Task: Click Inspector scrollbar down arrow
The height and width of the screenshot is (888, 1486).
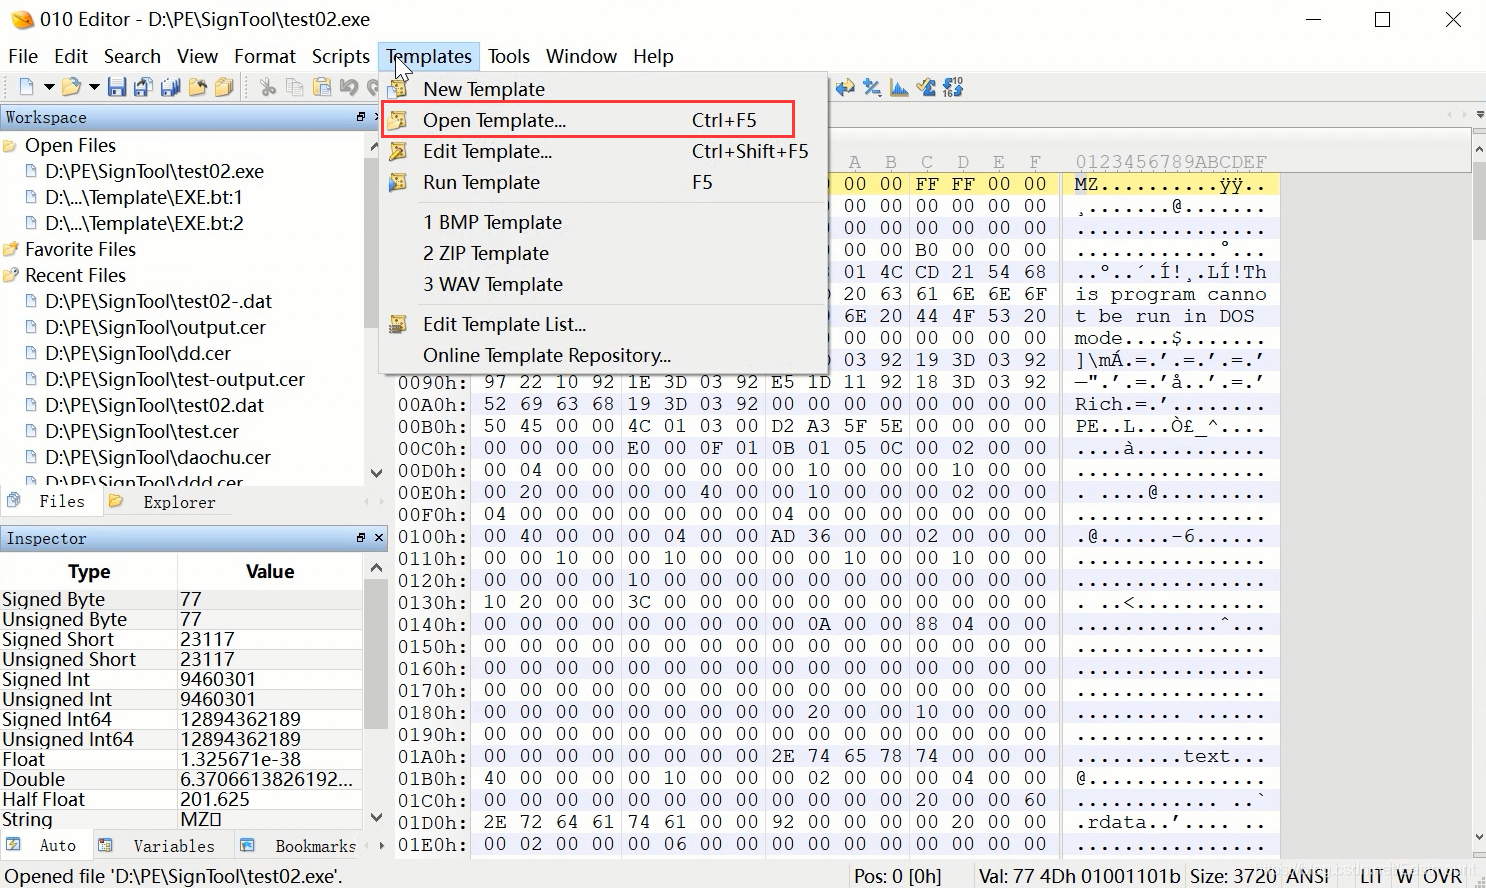Action: pyautogui.click(x=376, y=817)
